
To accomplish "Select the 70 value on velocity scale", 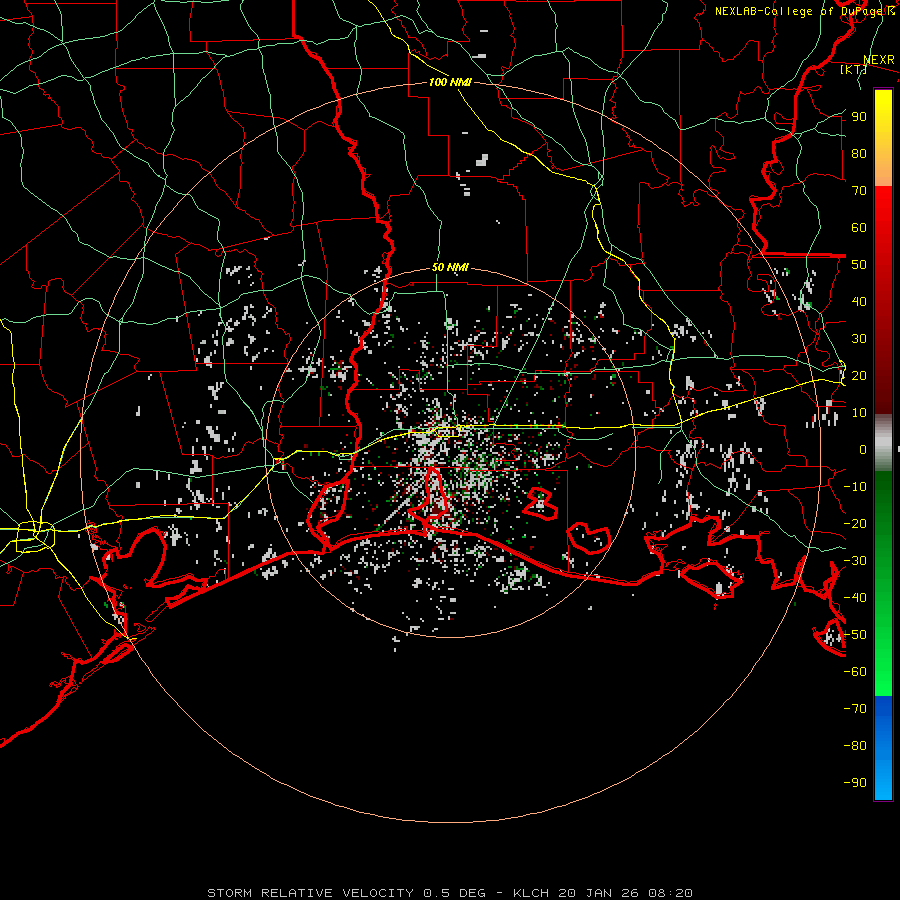I will click(x=859, y=191).
